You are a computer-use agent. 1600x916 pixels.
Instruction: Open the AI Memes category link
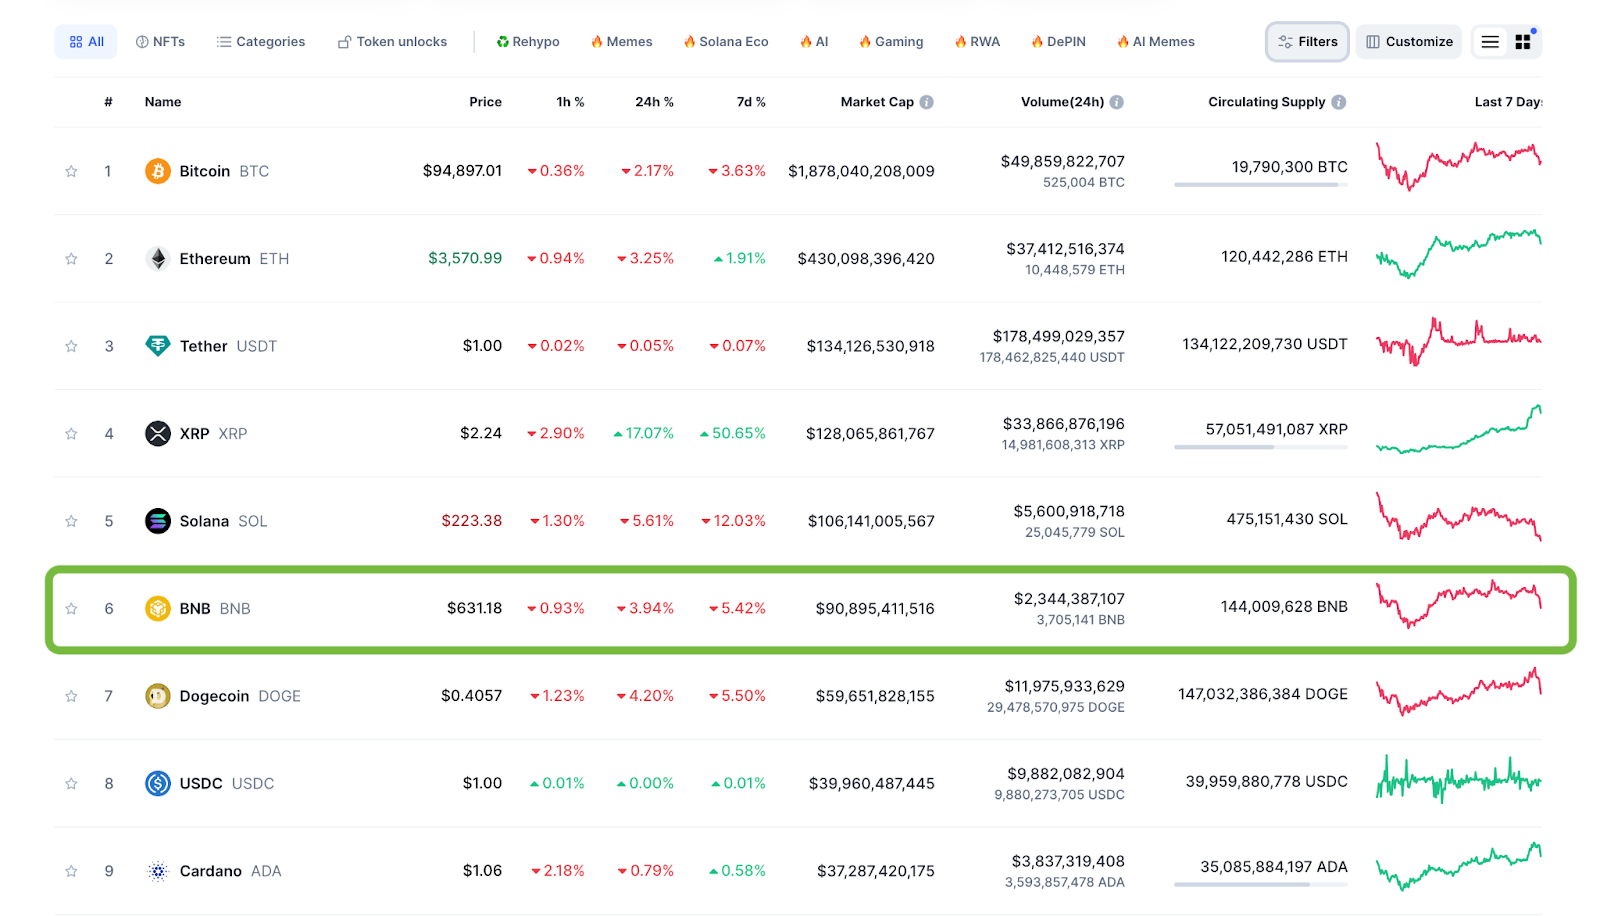1156,42
